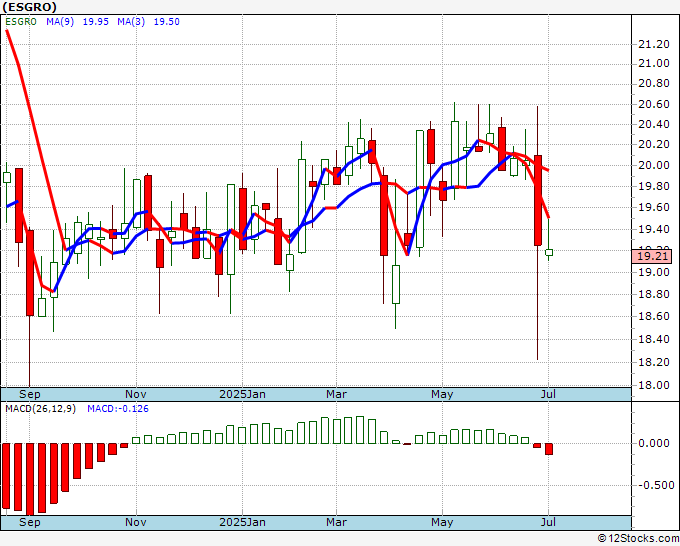Click the 20.80 price axis label
The image size is (680, 546).
(x=654, y=83)
